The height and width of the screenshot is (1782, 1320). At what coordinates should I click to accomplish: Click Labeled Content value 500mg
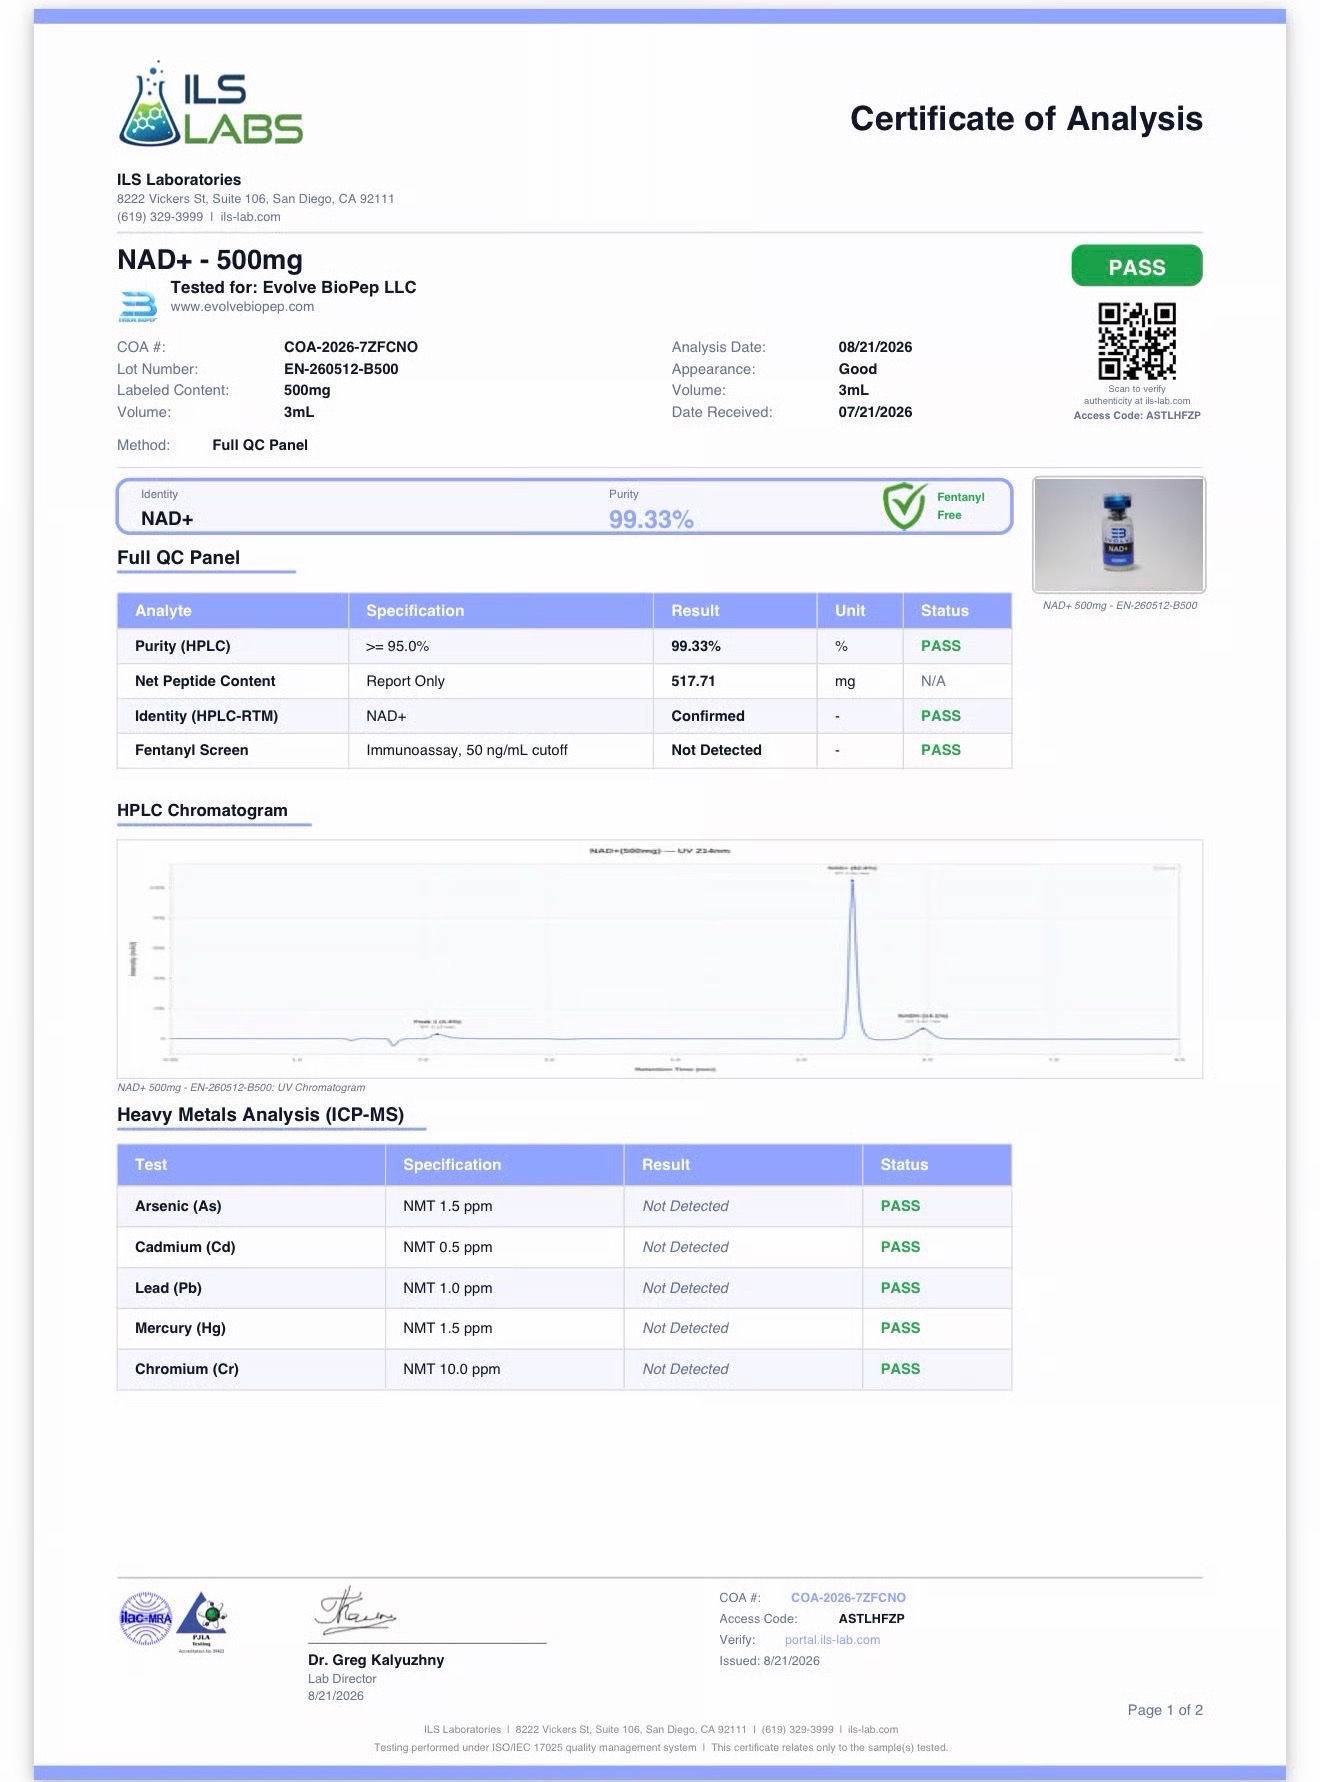coord(307,390)
